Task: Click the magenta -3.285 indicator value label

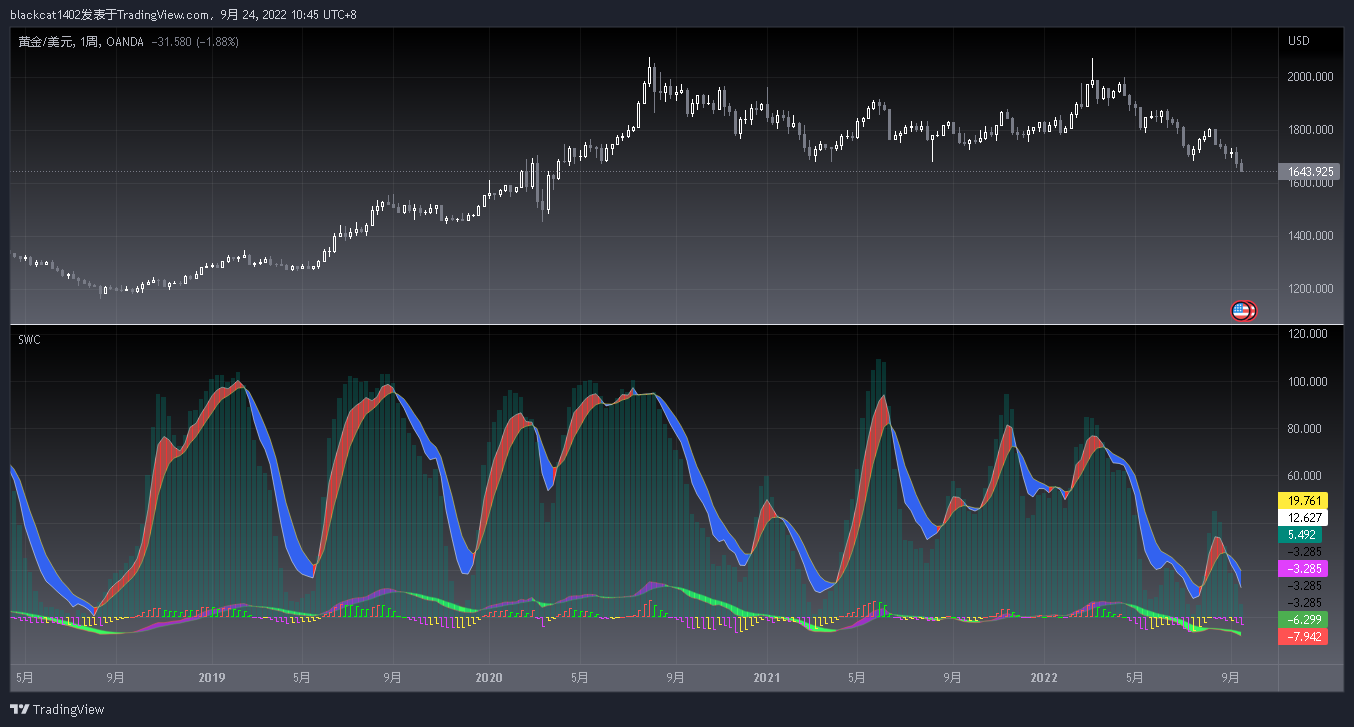Action: 1303,568
